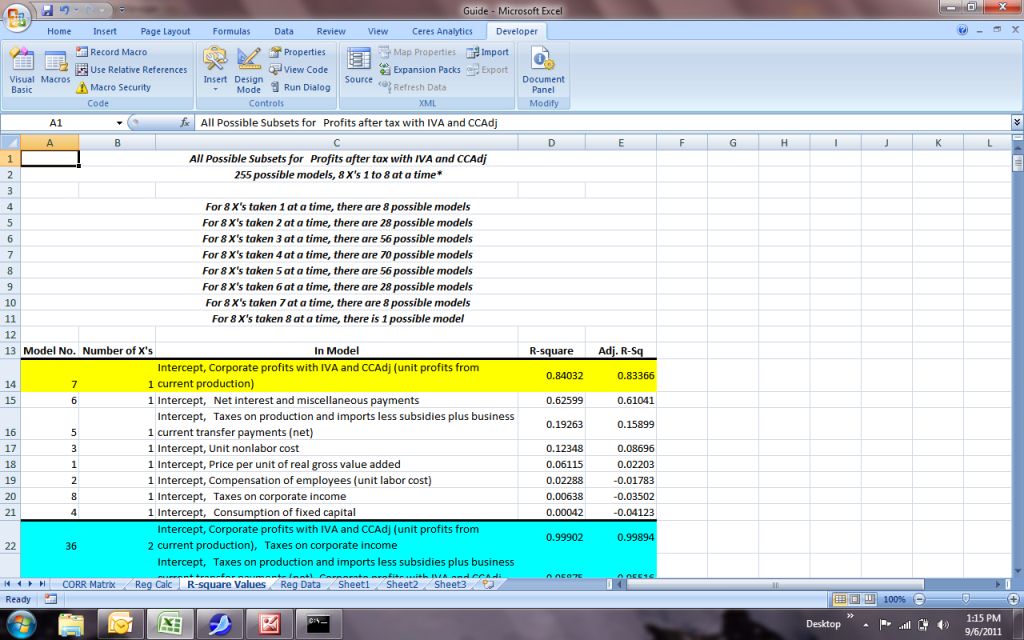1024x640 pixels.
Task: Switch to the Home tab
Action: point(59,31)
